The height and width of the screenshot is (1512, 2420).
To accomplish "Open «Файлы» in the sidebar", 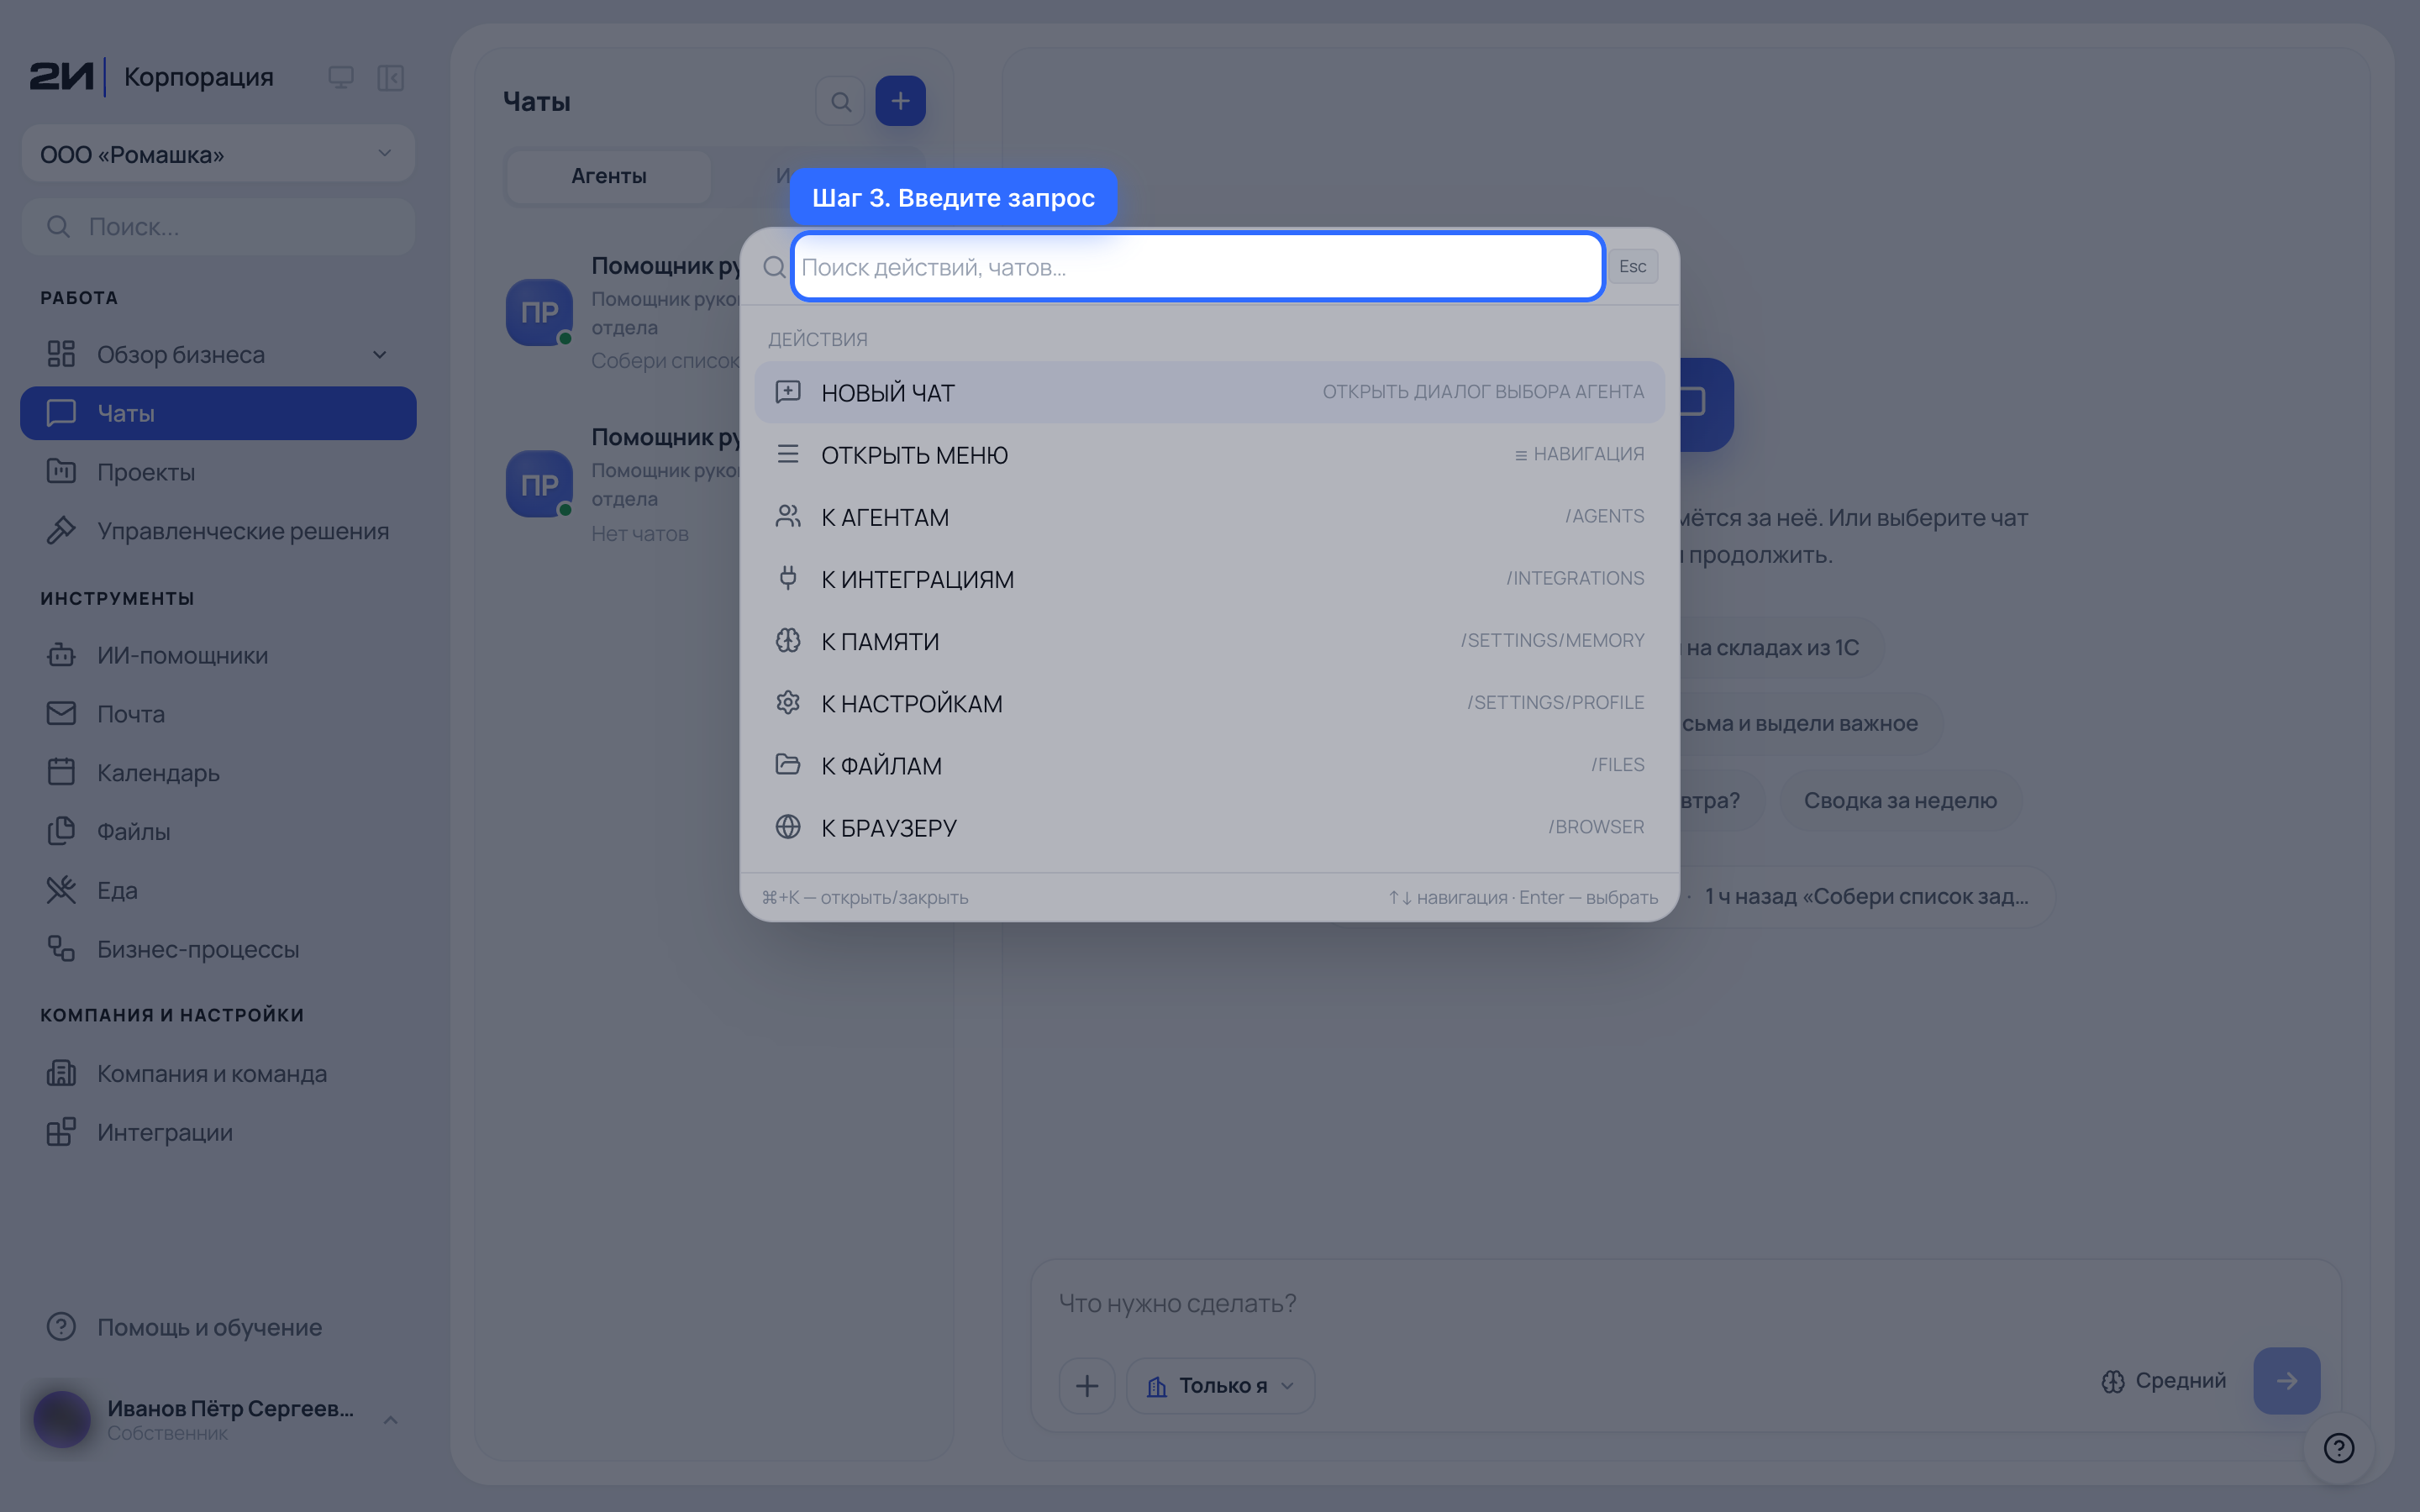I will pos(218,831).
